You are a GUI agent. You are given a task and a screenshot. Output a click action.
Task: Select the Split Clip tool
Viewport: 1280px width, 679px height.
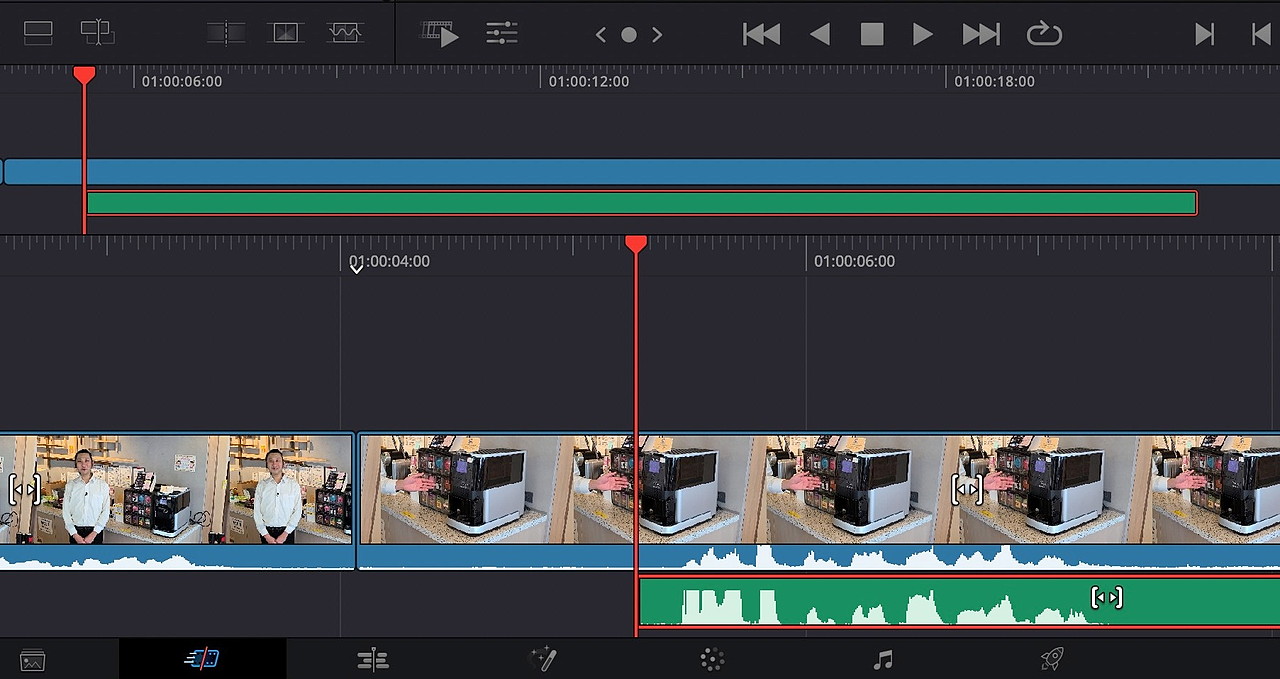coord(225,32)
